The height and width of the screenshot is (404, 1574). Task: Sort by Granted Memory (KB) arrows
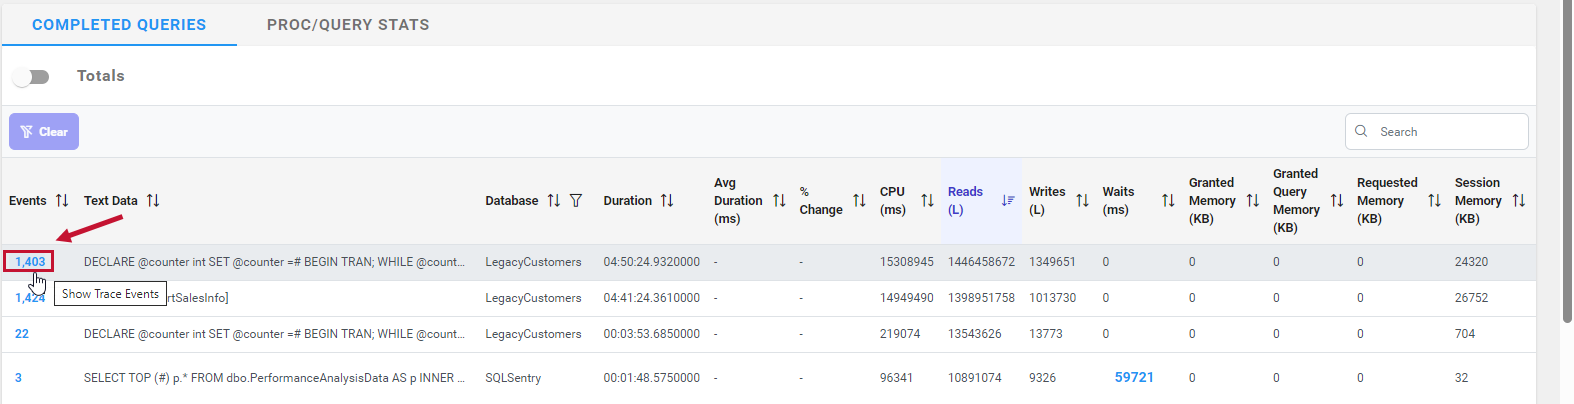click(1252, 201)
